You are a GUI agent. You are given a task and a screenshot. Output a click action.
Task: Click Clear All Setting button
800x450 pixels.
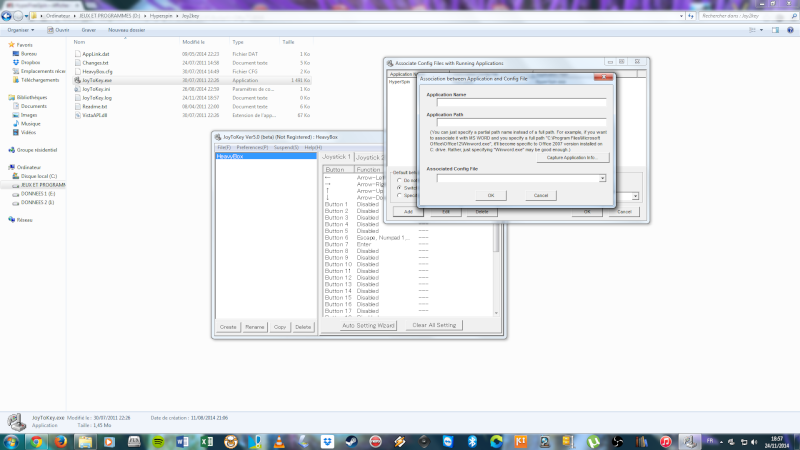[x=434, y=325]
